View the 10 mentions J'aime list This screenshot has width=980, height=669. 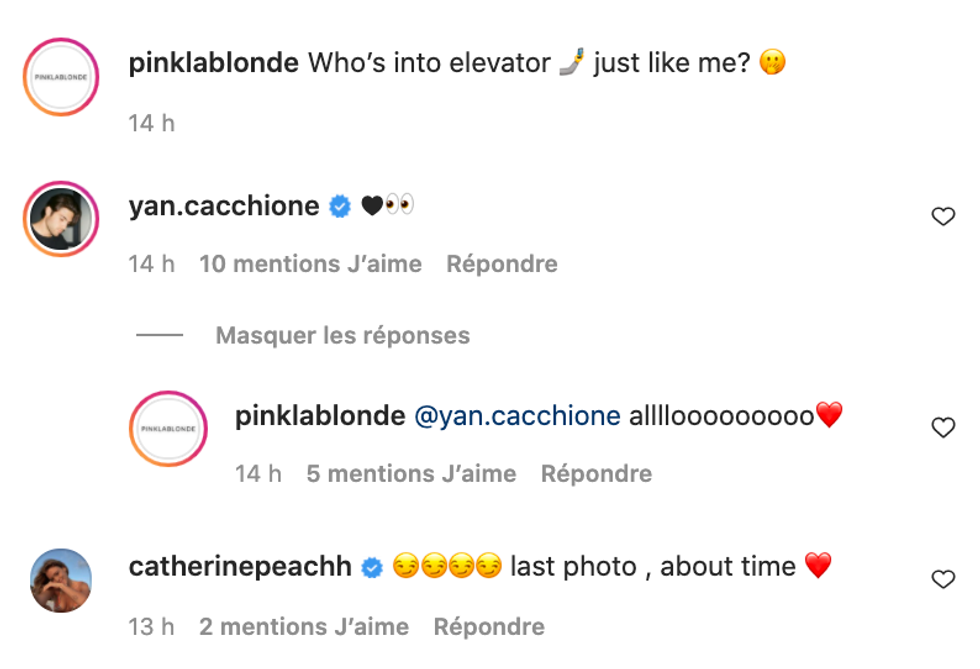[310, 264]
